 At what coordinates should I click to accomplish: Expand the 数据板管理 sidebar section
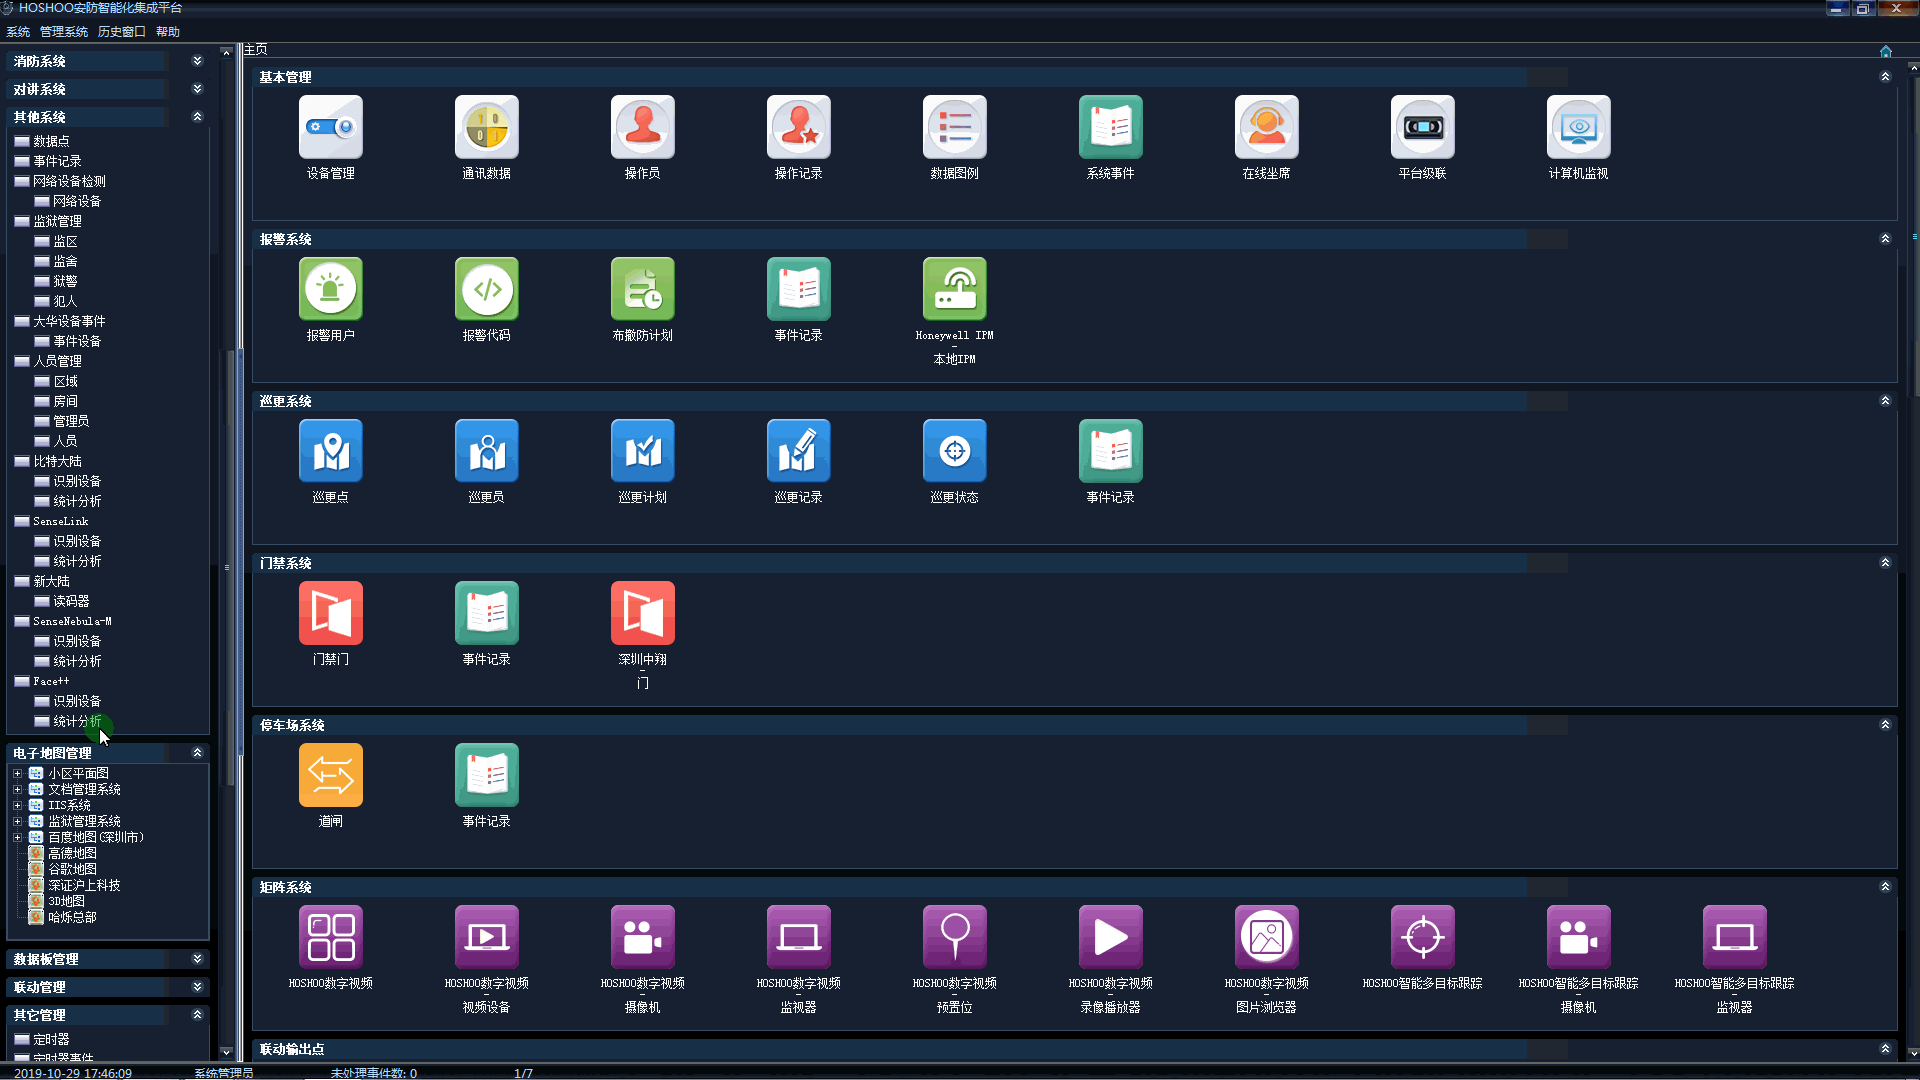click(197, 959)
